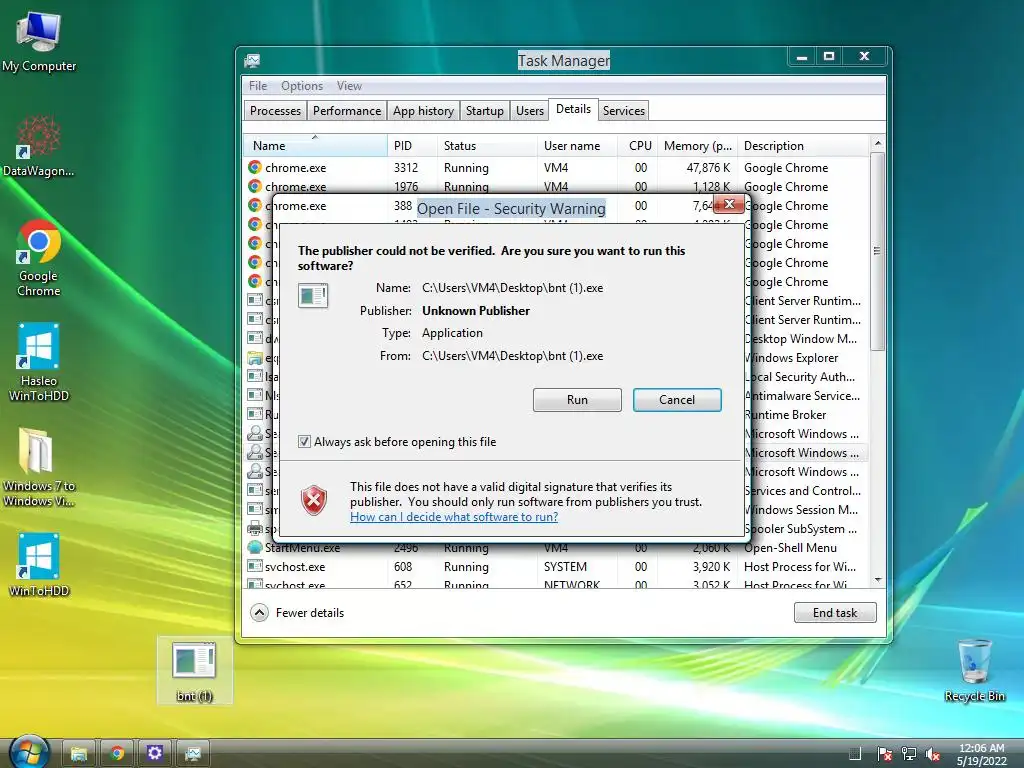The height and width of the screenshot is (768, 1024).
Task: Sort by the CPU column header
Action: pyautogui.click(x=638, y=146)
